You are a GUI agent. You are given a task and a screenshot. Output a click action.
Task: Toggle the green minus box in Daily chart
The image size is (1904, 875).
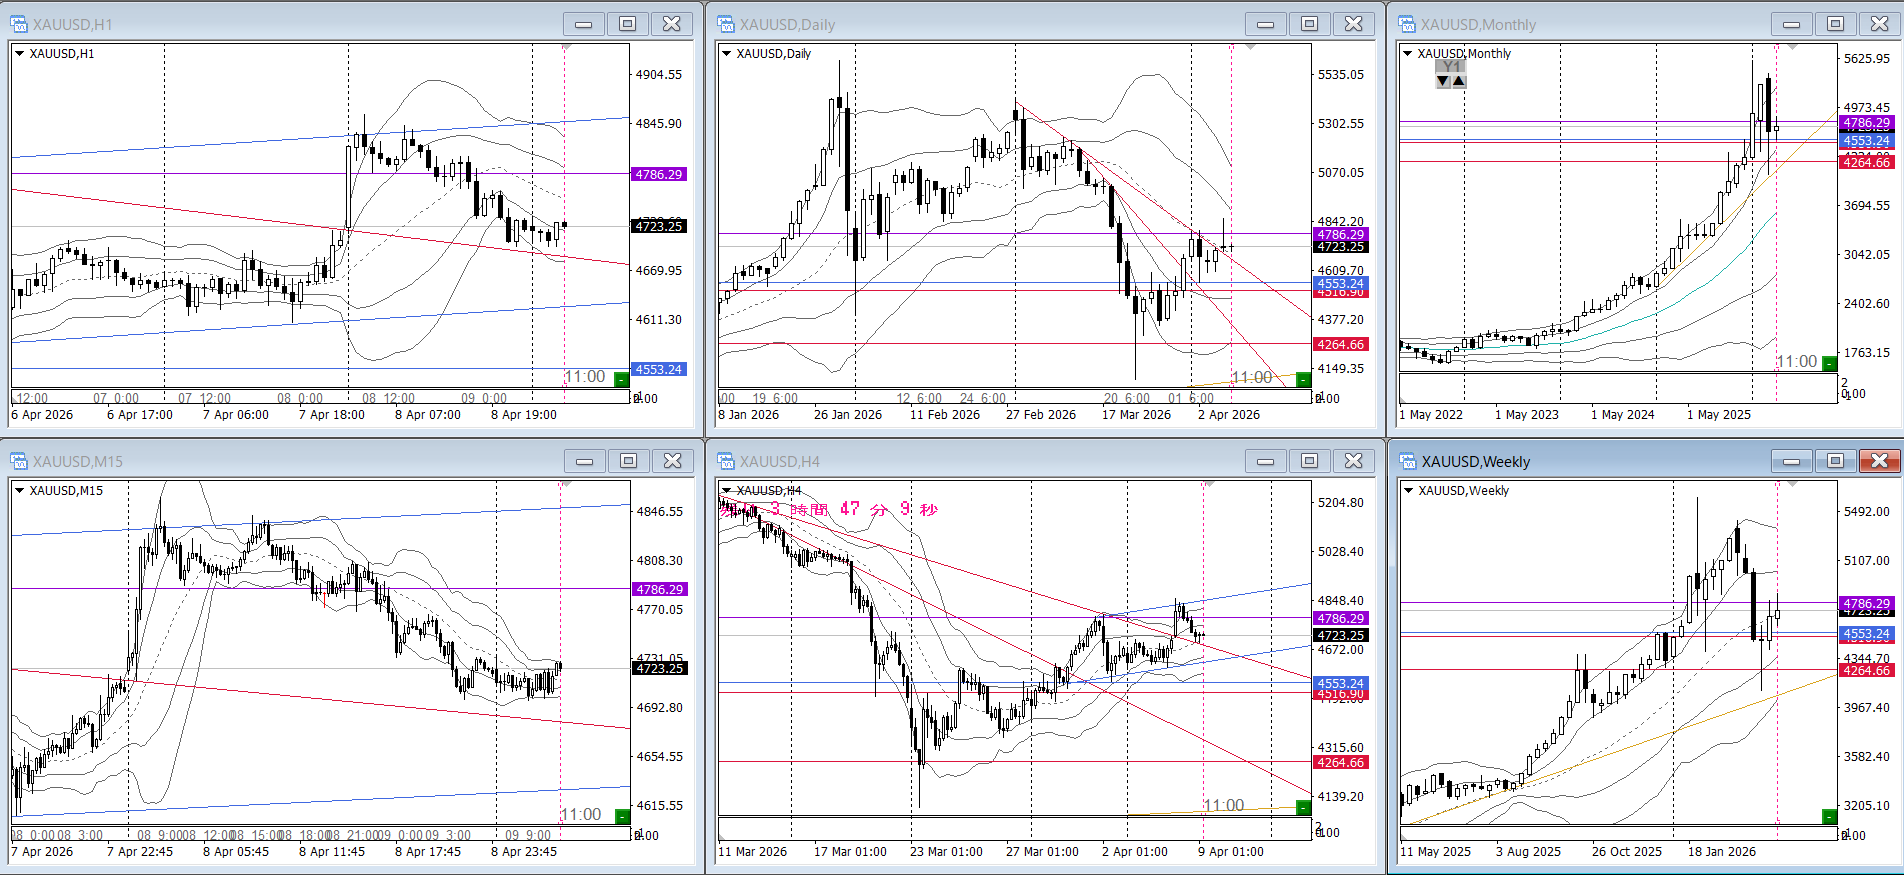[1303, 379]
